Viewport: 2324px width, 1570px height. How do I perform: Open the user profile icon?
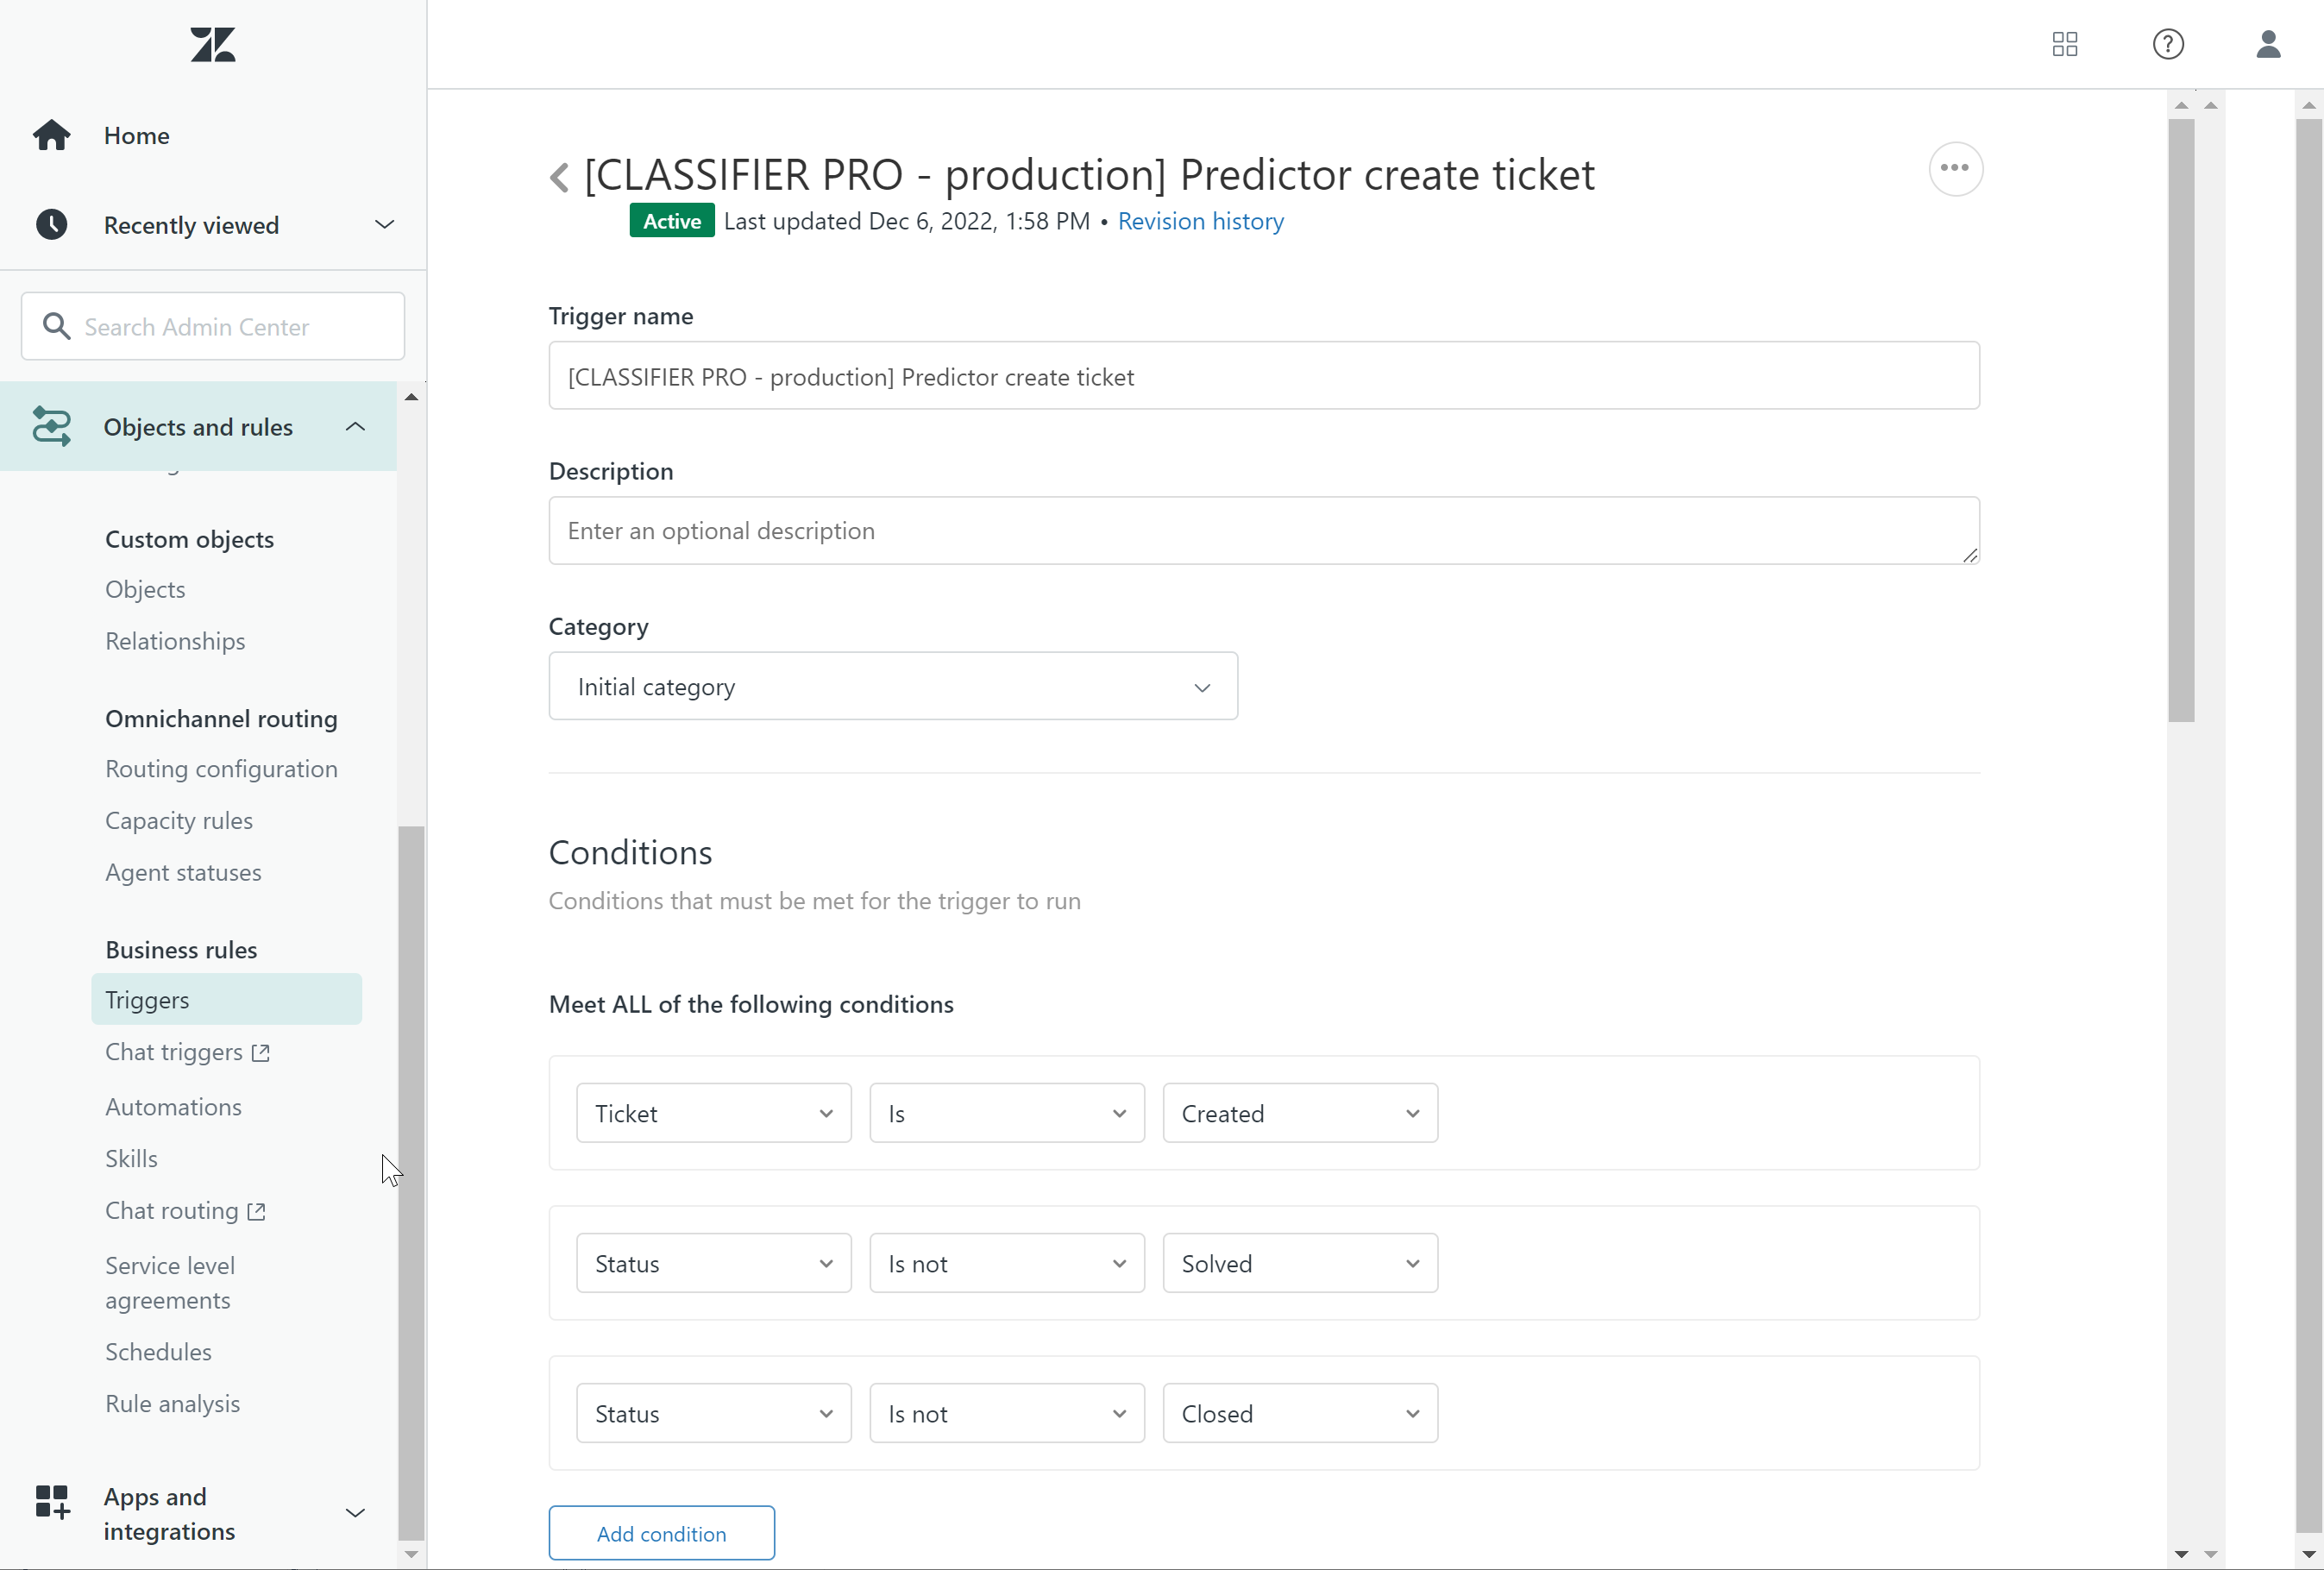(x=2268, y=44)
